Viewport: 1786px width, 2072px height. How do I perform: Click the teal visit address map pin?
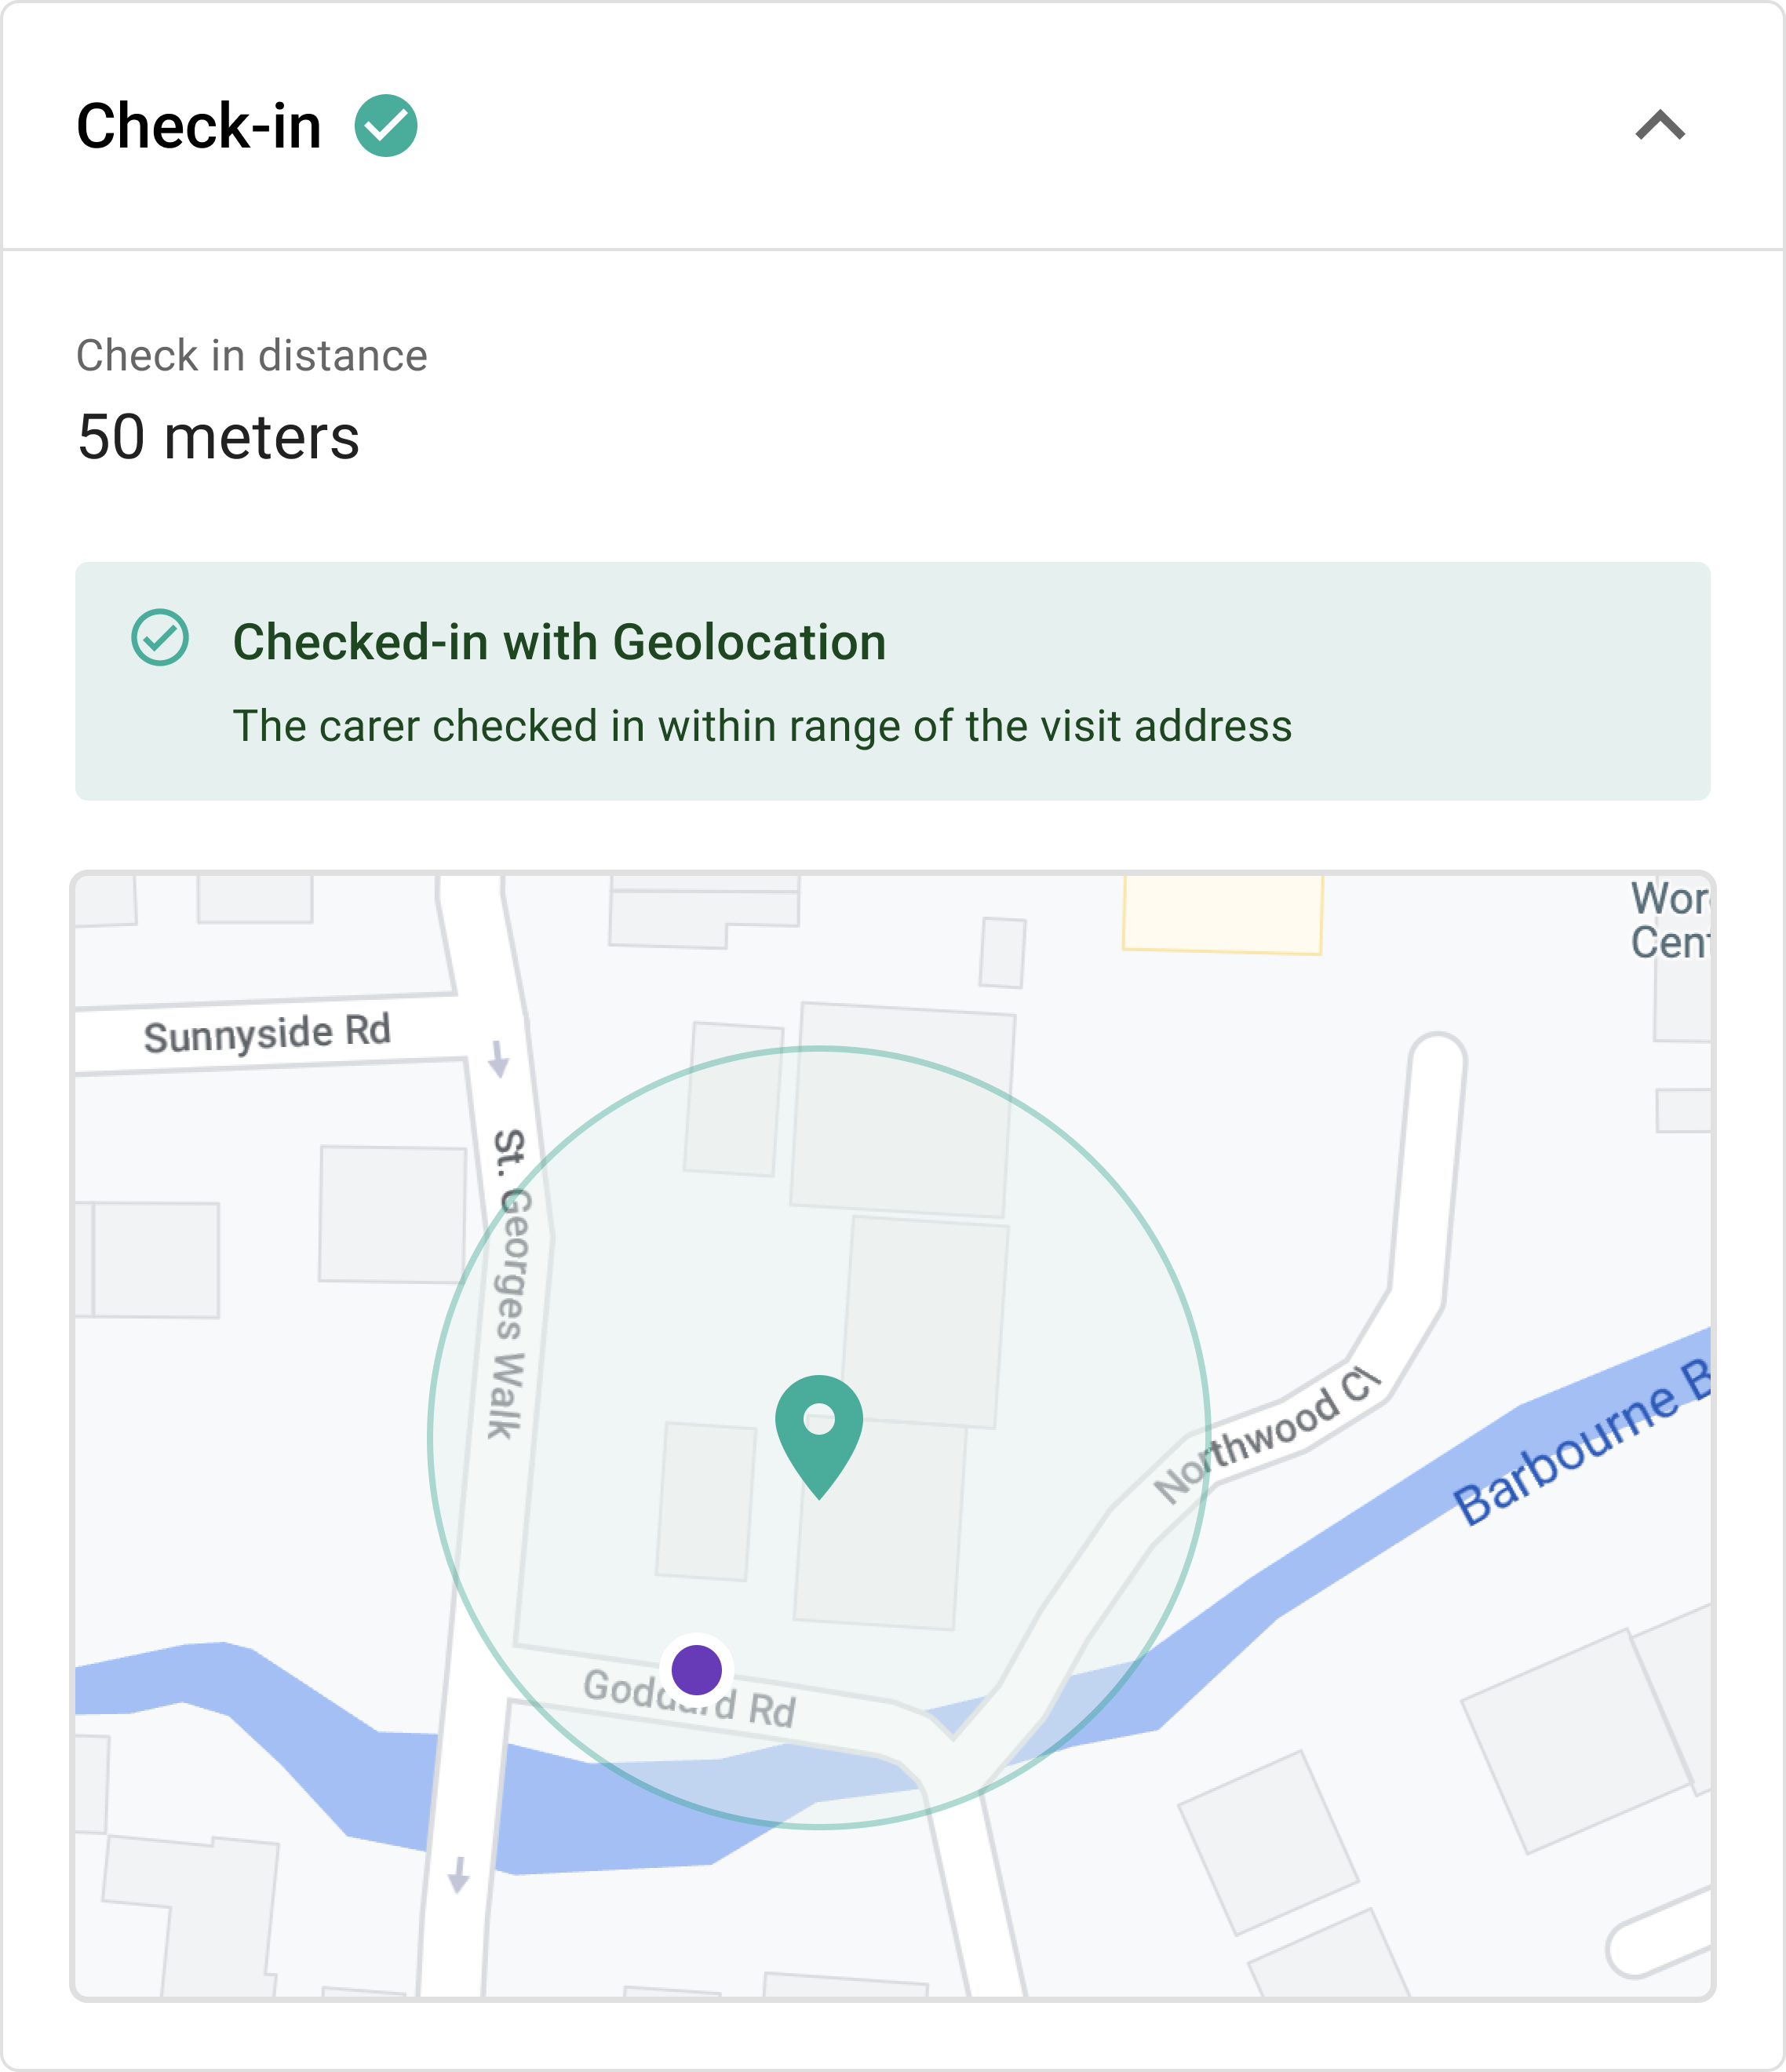(x=819, y=1436)
